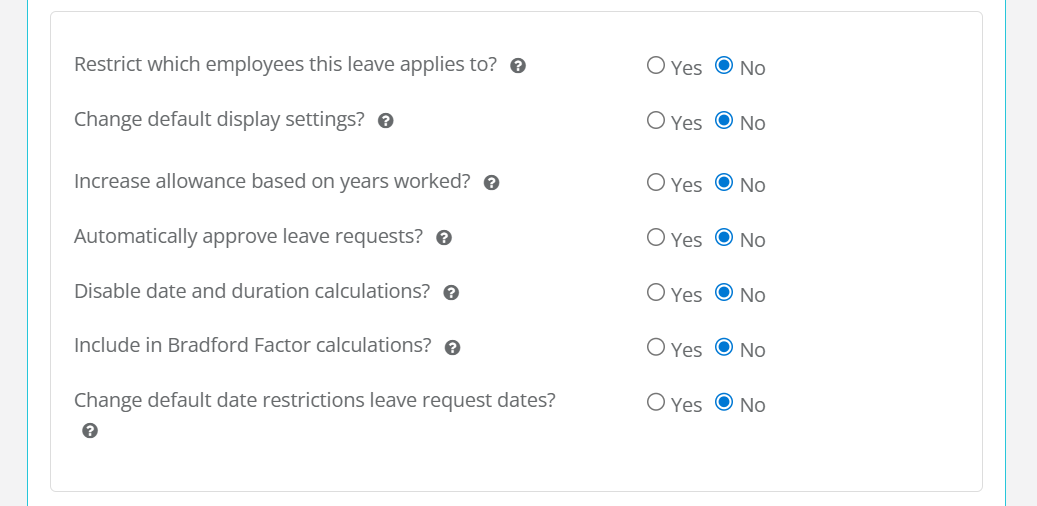Select Yes for Include in Bradford Factor
1037x506 pixels.
point(656,348)
